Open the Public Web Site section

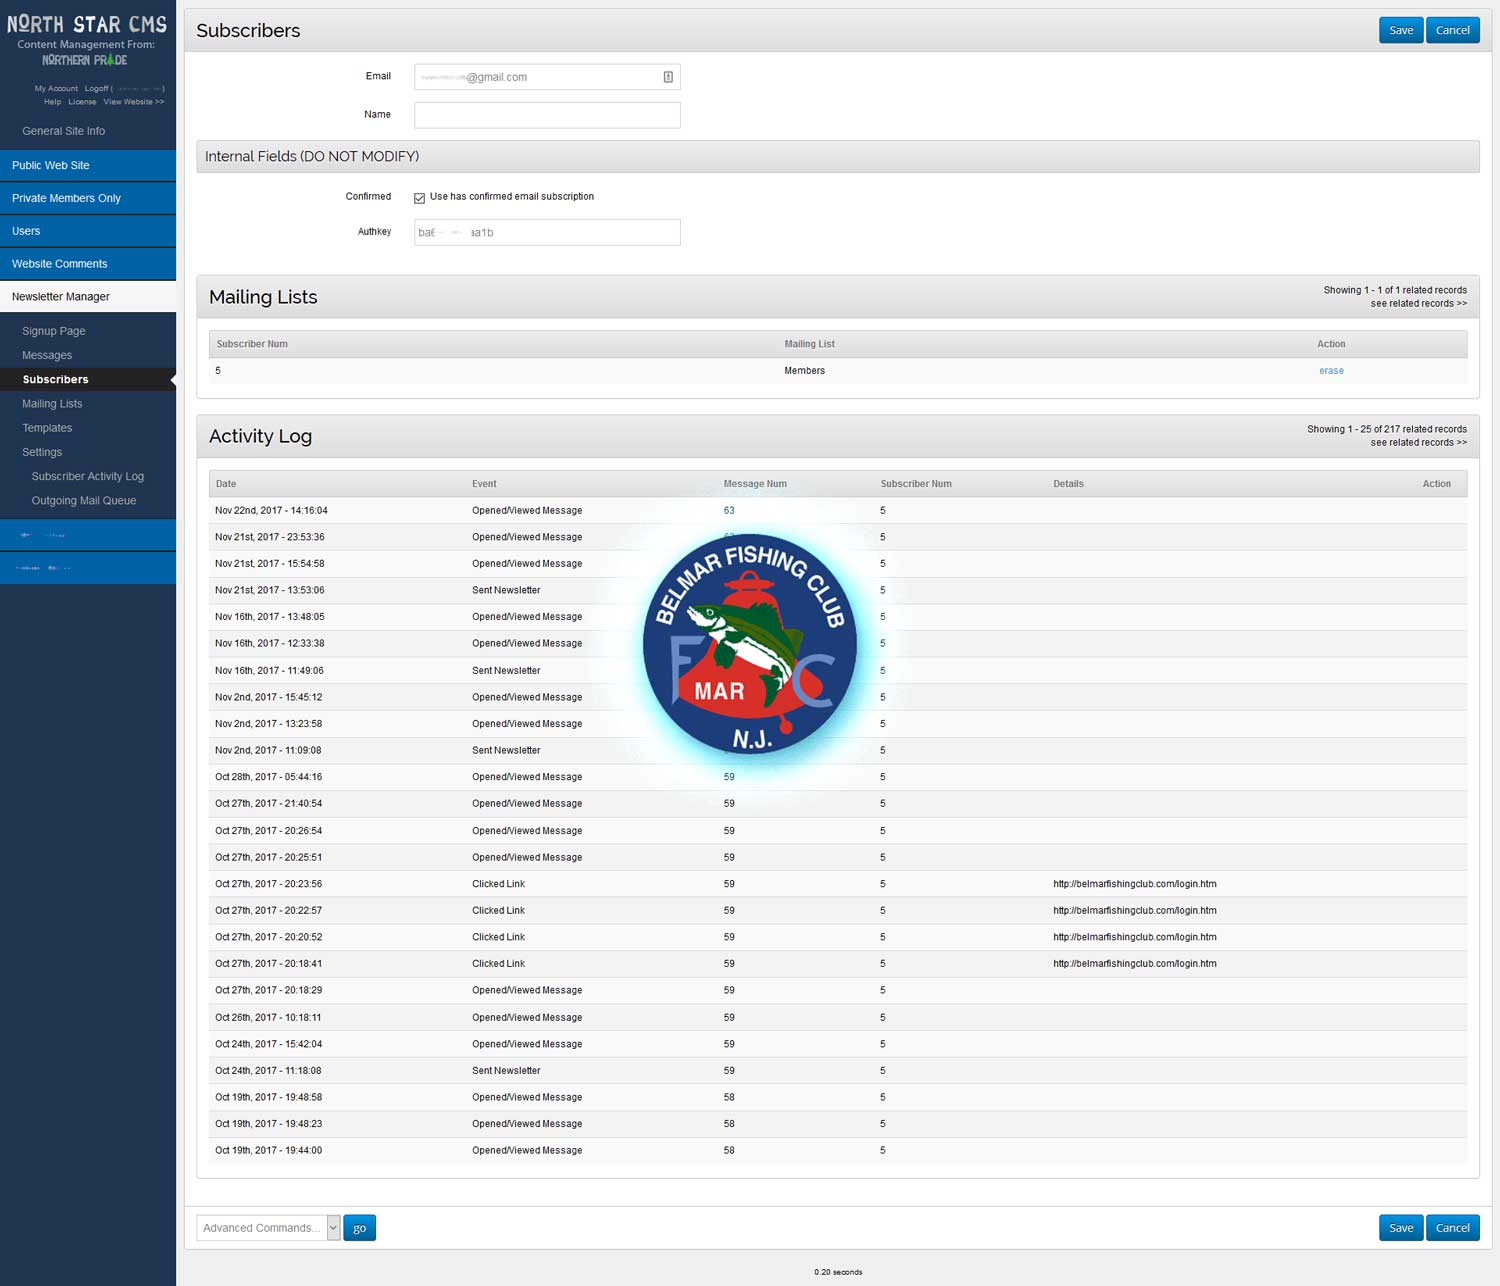point(88,165)
